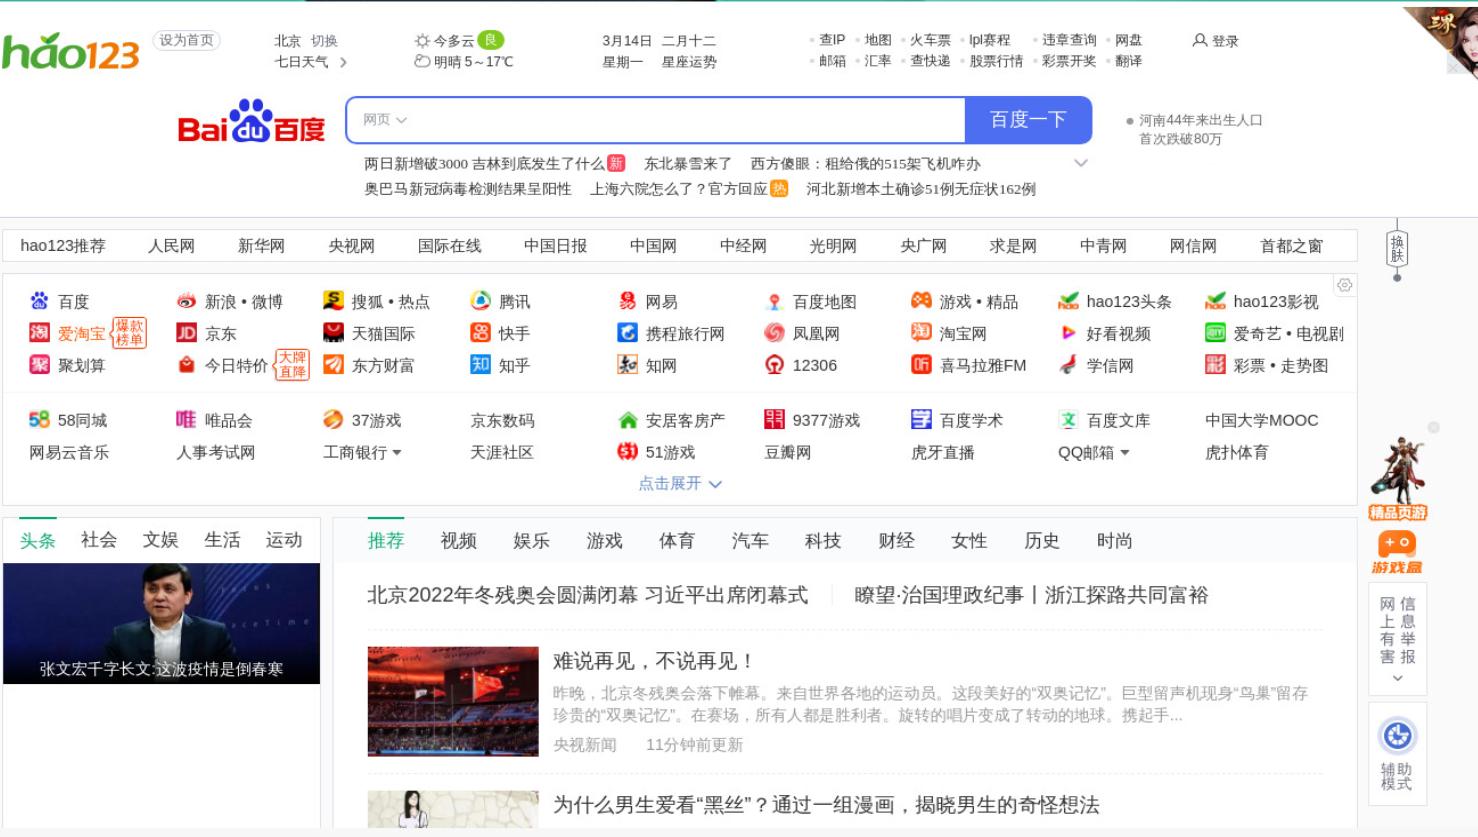Open site settings gear icon
1478x837 pixels.
(1345, 285)
